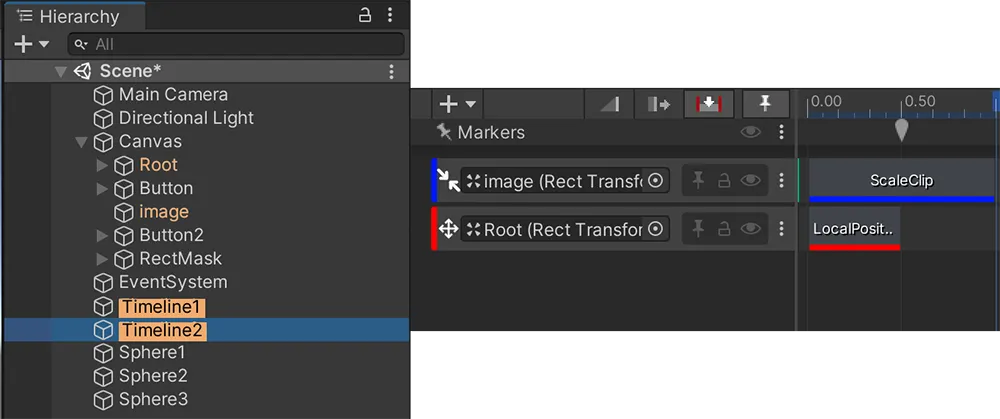Expand the Root object in the Hierarchy
This screenshot has width=1000, height=419.
pos(102,165)
